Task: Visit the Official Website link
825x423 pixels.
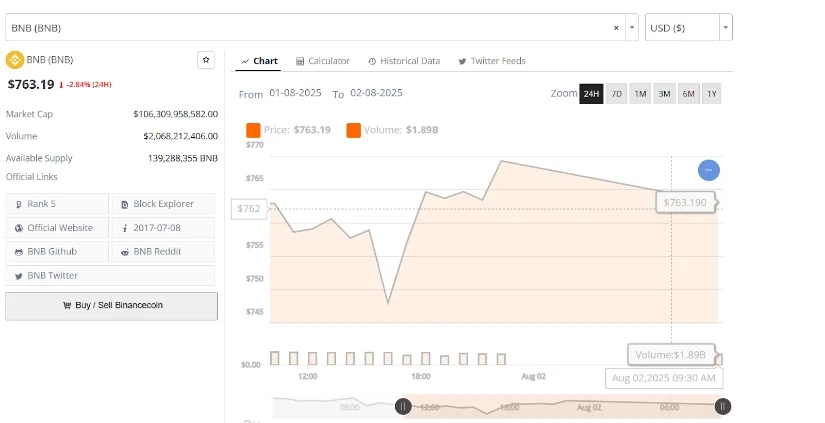Action: click(59, 228)
